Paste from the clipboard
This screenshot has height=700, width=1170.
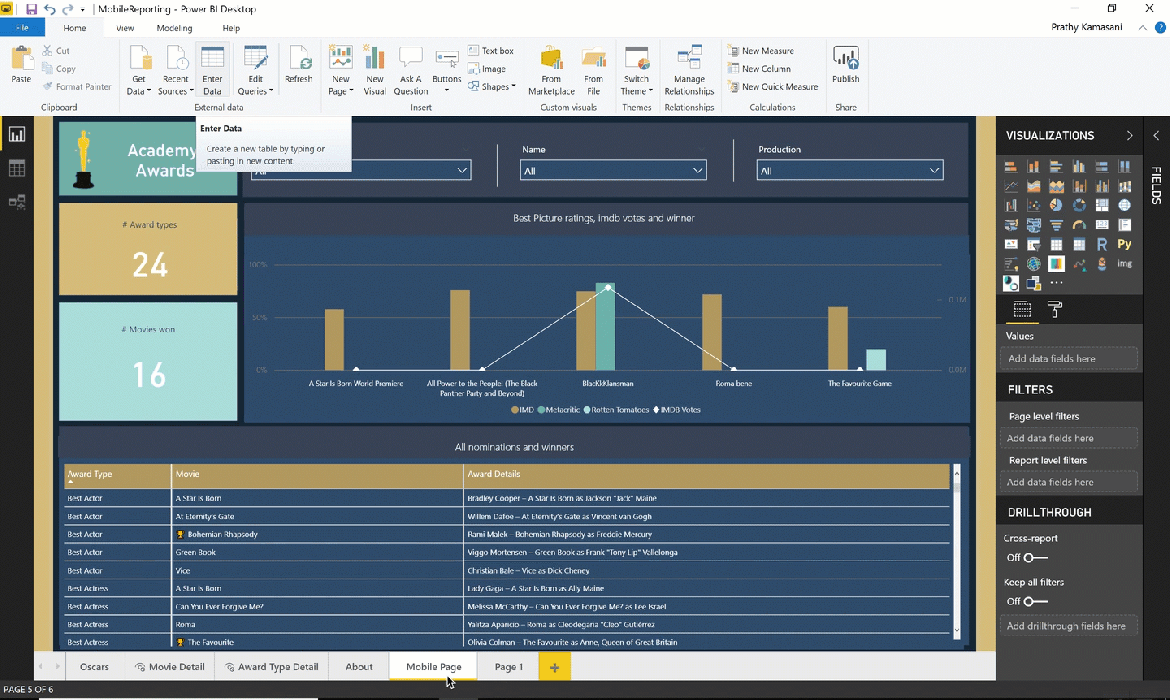click(x=21, y=65)
